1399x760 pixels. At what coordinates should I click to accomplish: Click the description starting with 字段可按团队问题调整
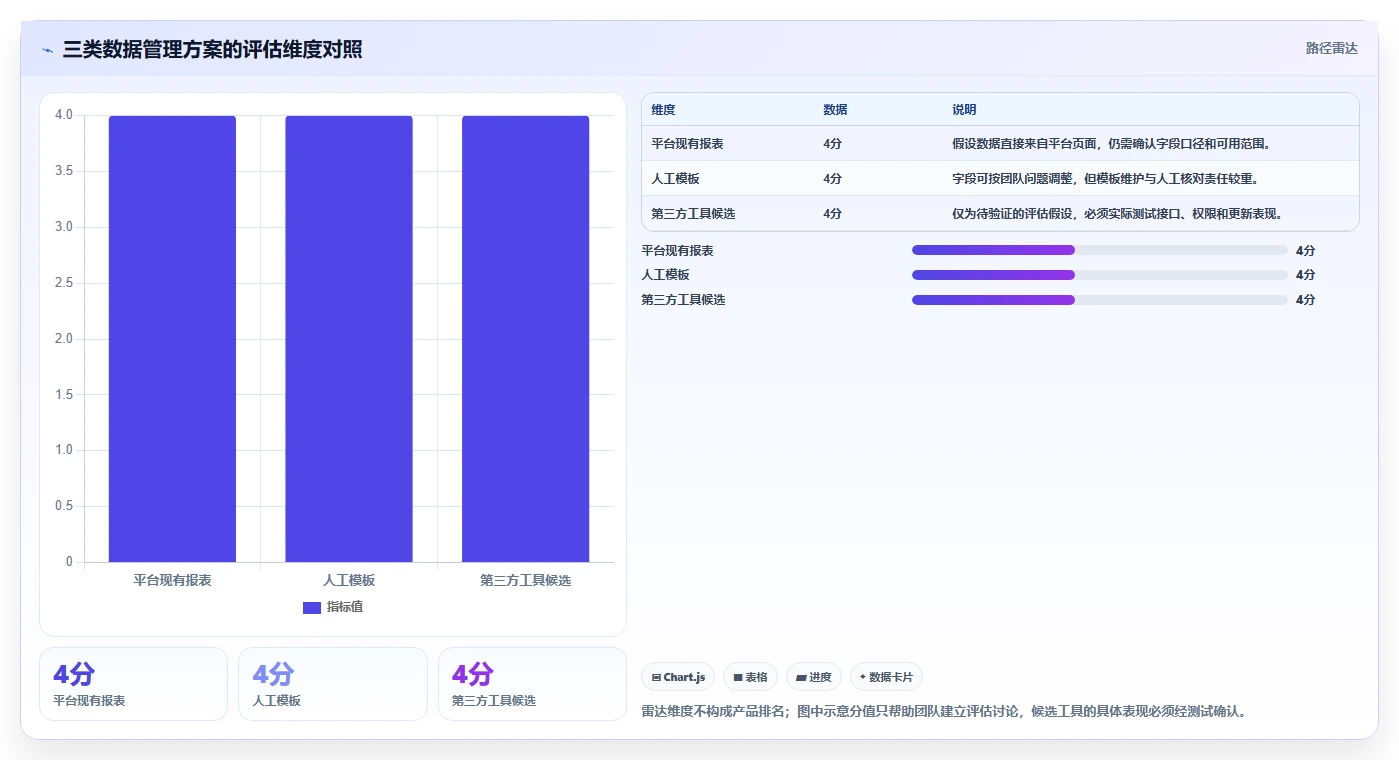(x=1105, y=179)
